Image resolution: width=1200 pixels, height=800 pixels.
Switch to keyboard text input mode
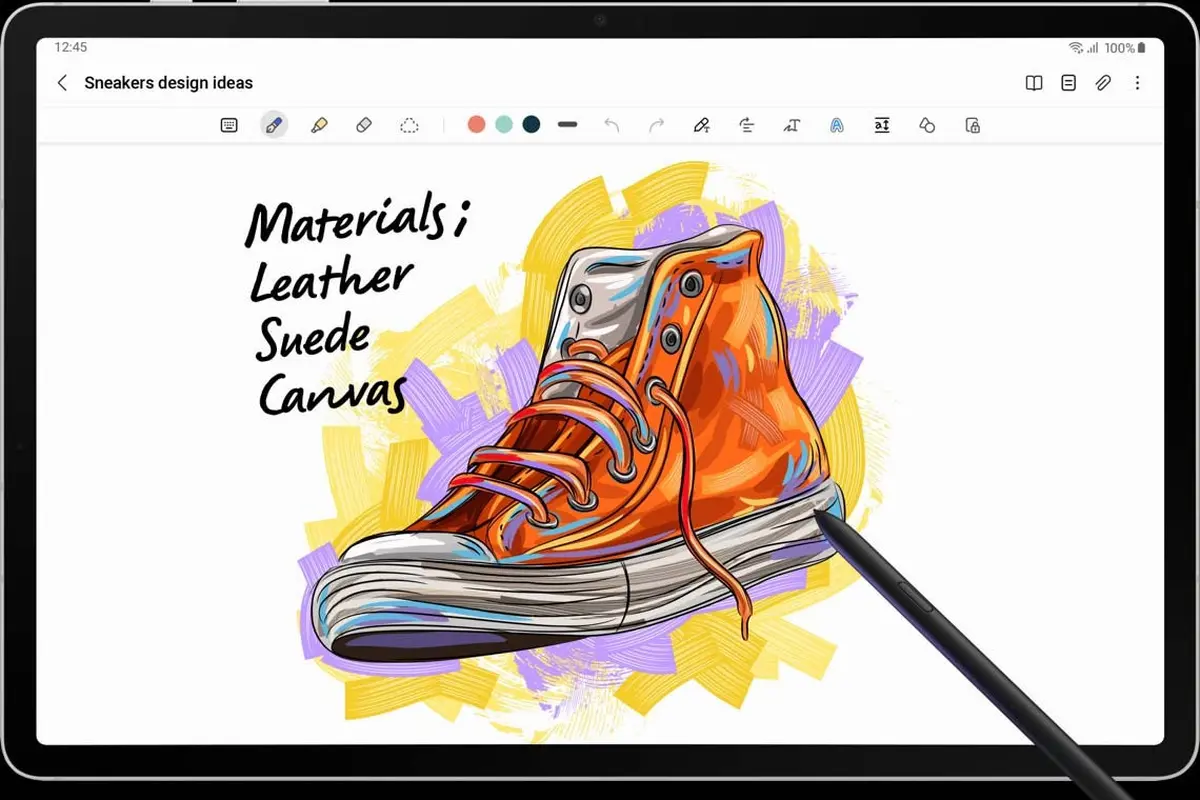coord(229,125)
